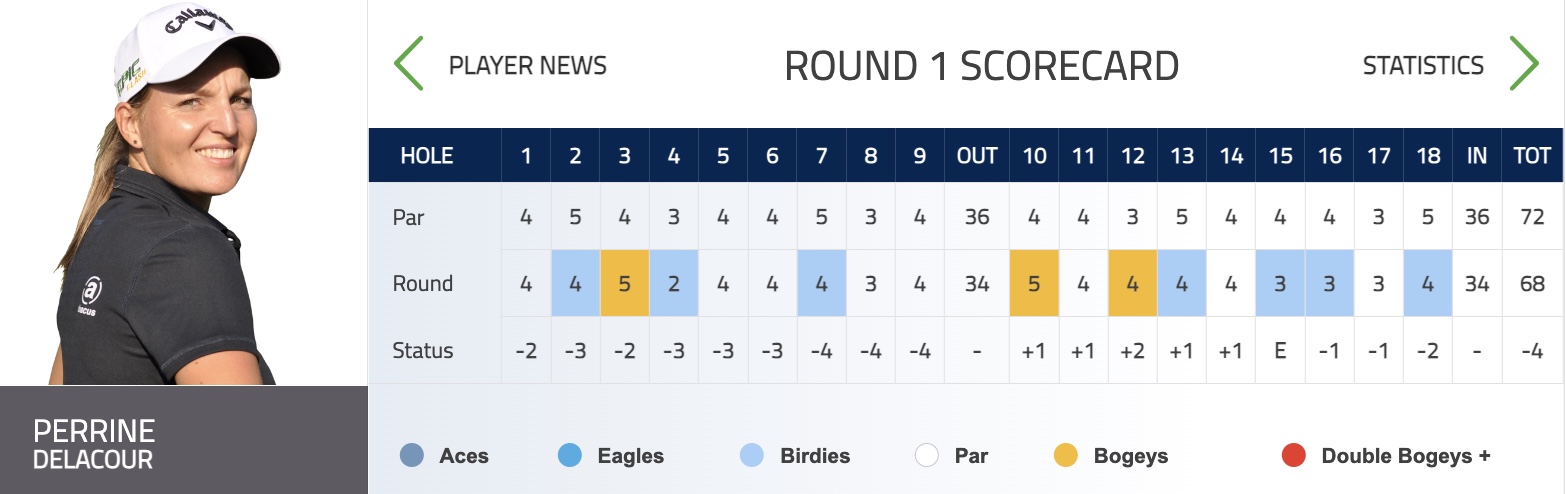
Task: Click the Round 1 Scorecard heading
Action: (x=981, y=66)
